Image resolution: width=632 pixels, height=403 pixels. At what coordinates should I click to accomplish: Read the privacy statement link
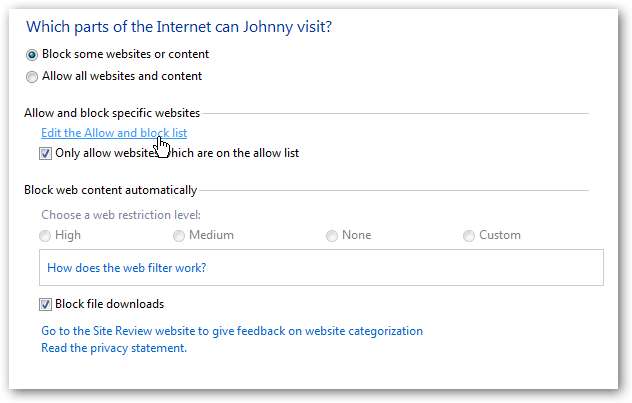(x=113, y=348)
